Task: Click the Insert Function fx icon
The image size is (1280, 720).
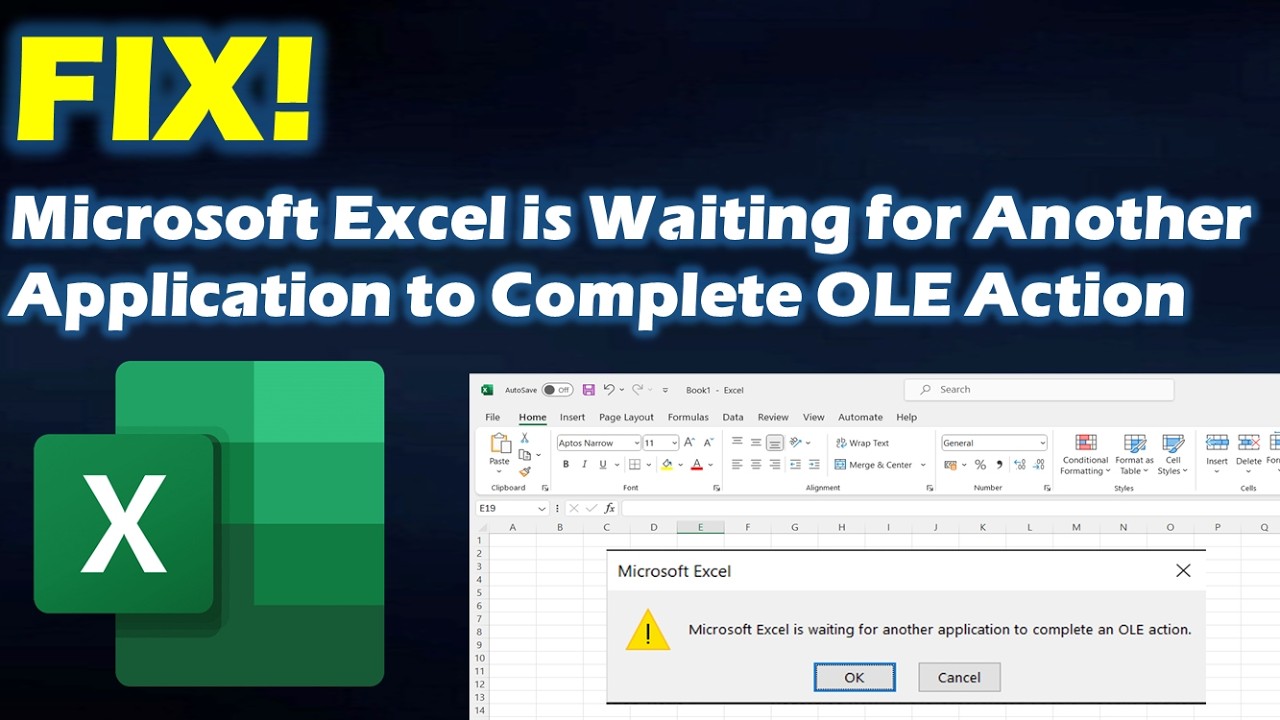Action: (610, 509)
